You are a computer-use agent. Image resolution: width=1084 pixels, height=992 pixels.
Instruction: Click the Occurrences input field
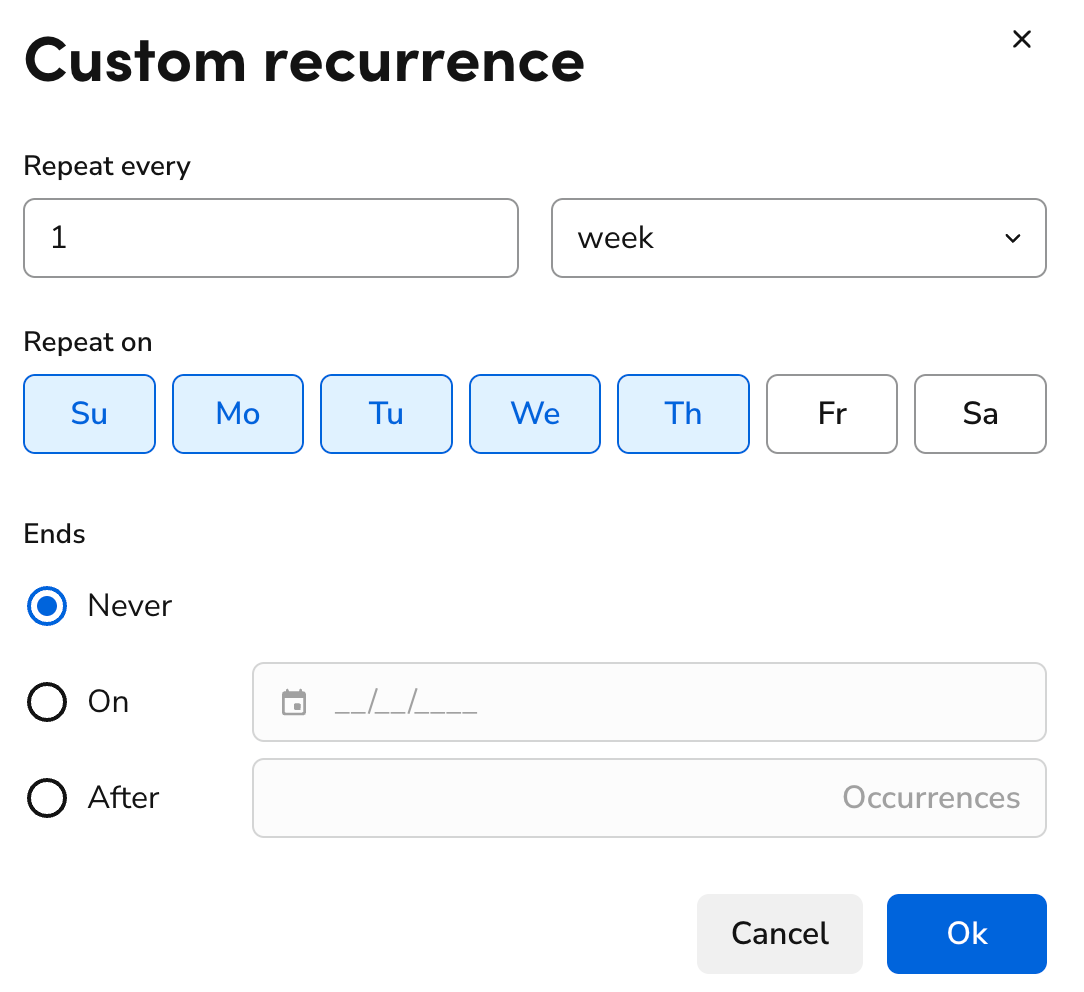tap(649, 797)
